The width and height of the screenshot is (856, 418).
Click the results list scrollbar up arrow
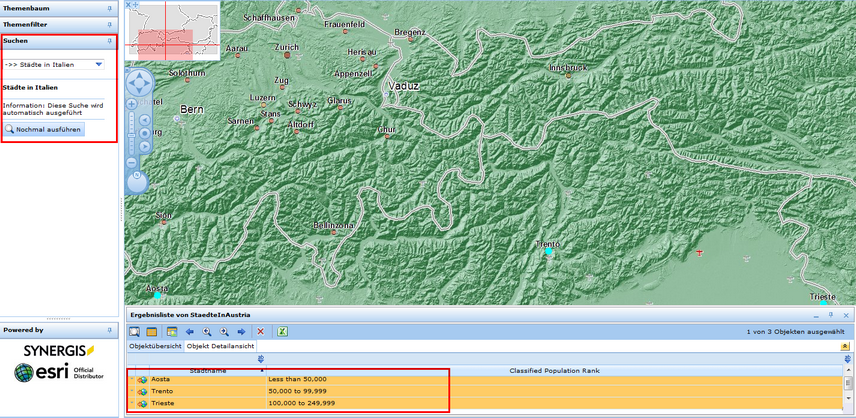pyautogui.click(x=848, y=370)
